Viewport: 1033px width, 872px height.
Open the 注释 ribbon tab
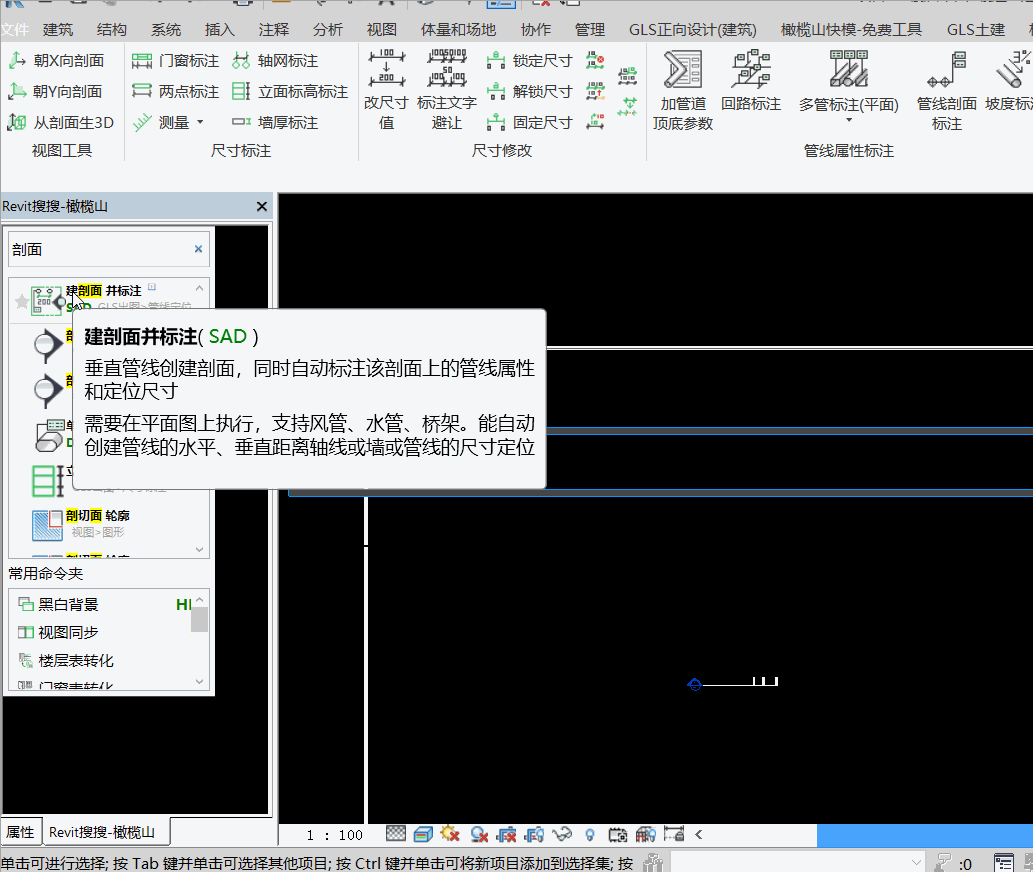(273, 30)
